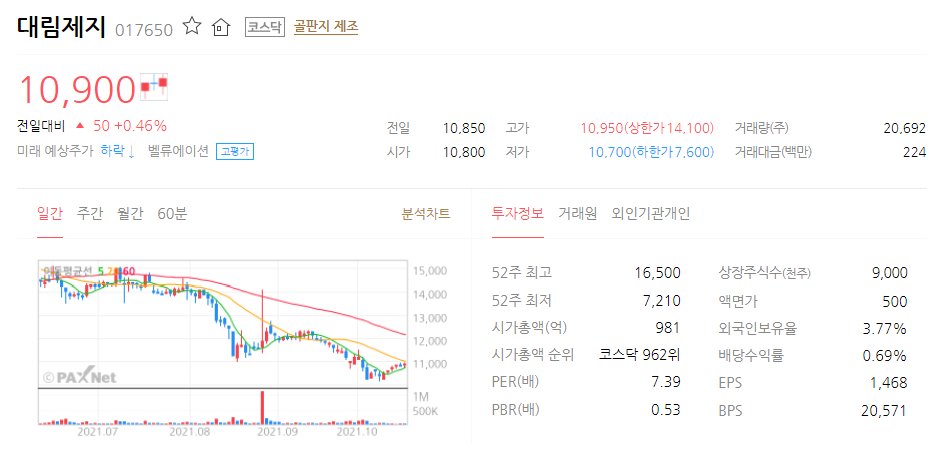Viewport: 934px width, 457px height.
Task: Click the 고평가 valuation badge
Action: [x=235, y=151]
